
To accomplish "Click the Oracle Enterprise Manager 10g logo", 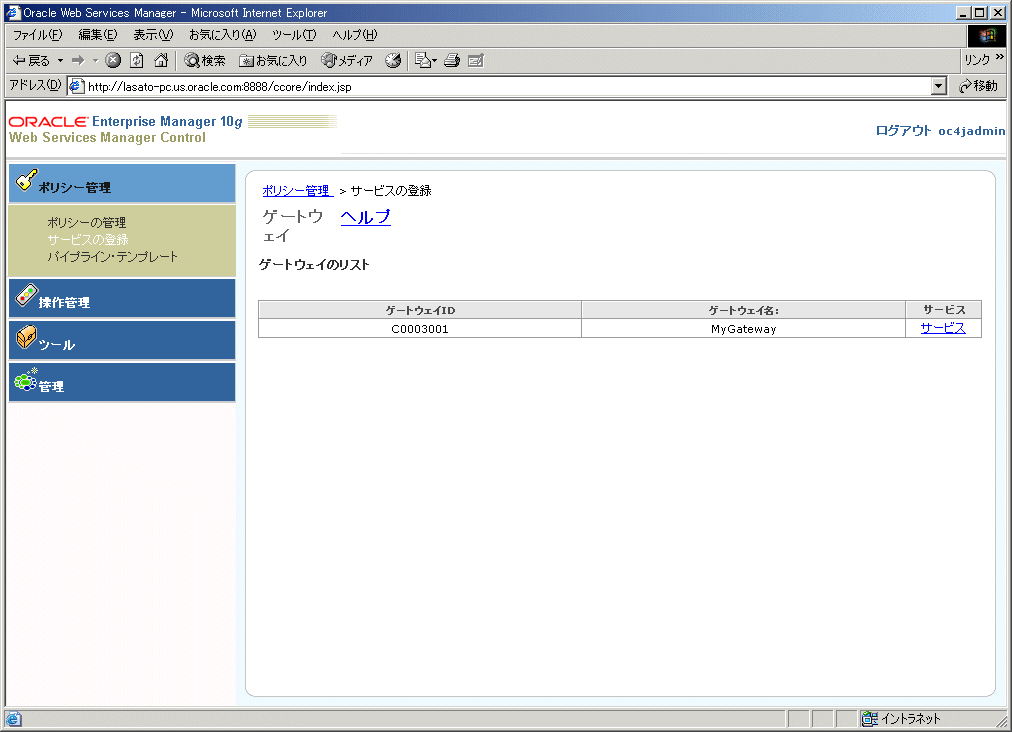I will 126,121.
